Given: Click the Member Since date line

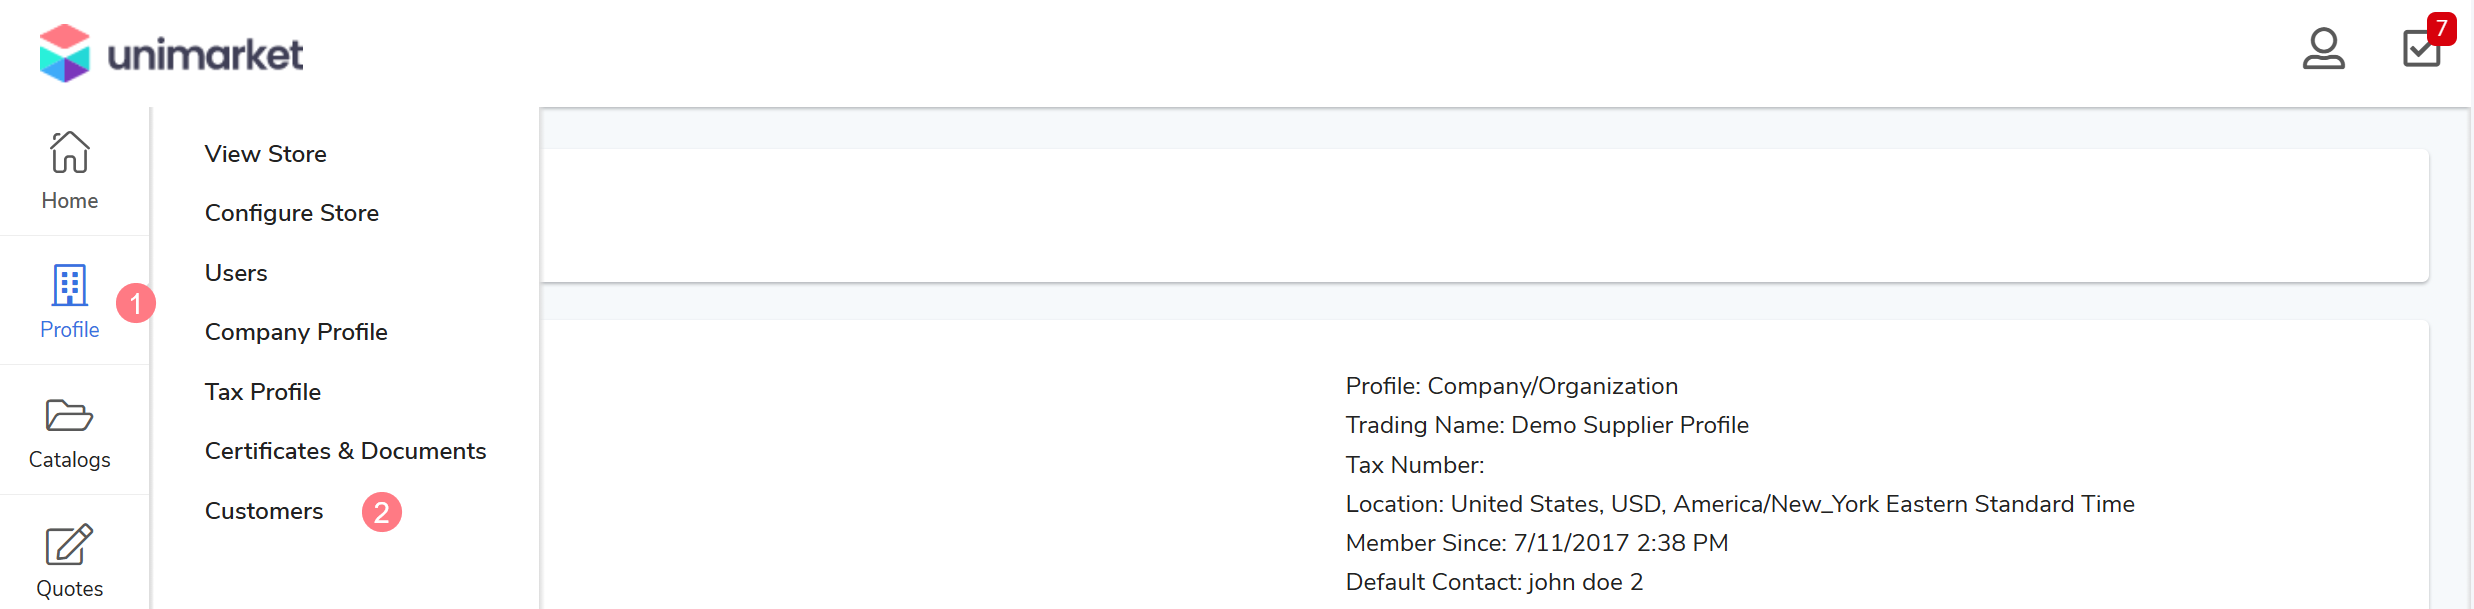Looking at the screenshot, I should click(x=1537, y=543).
